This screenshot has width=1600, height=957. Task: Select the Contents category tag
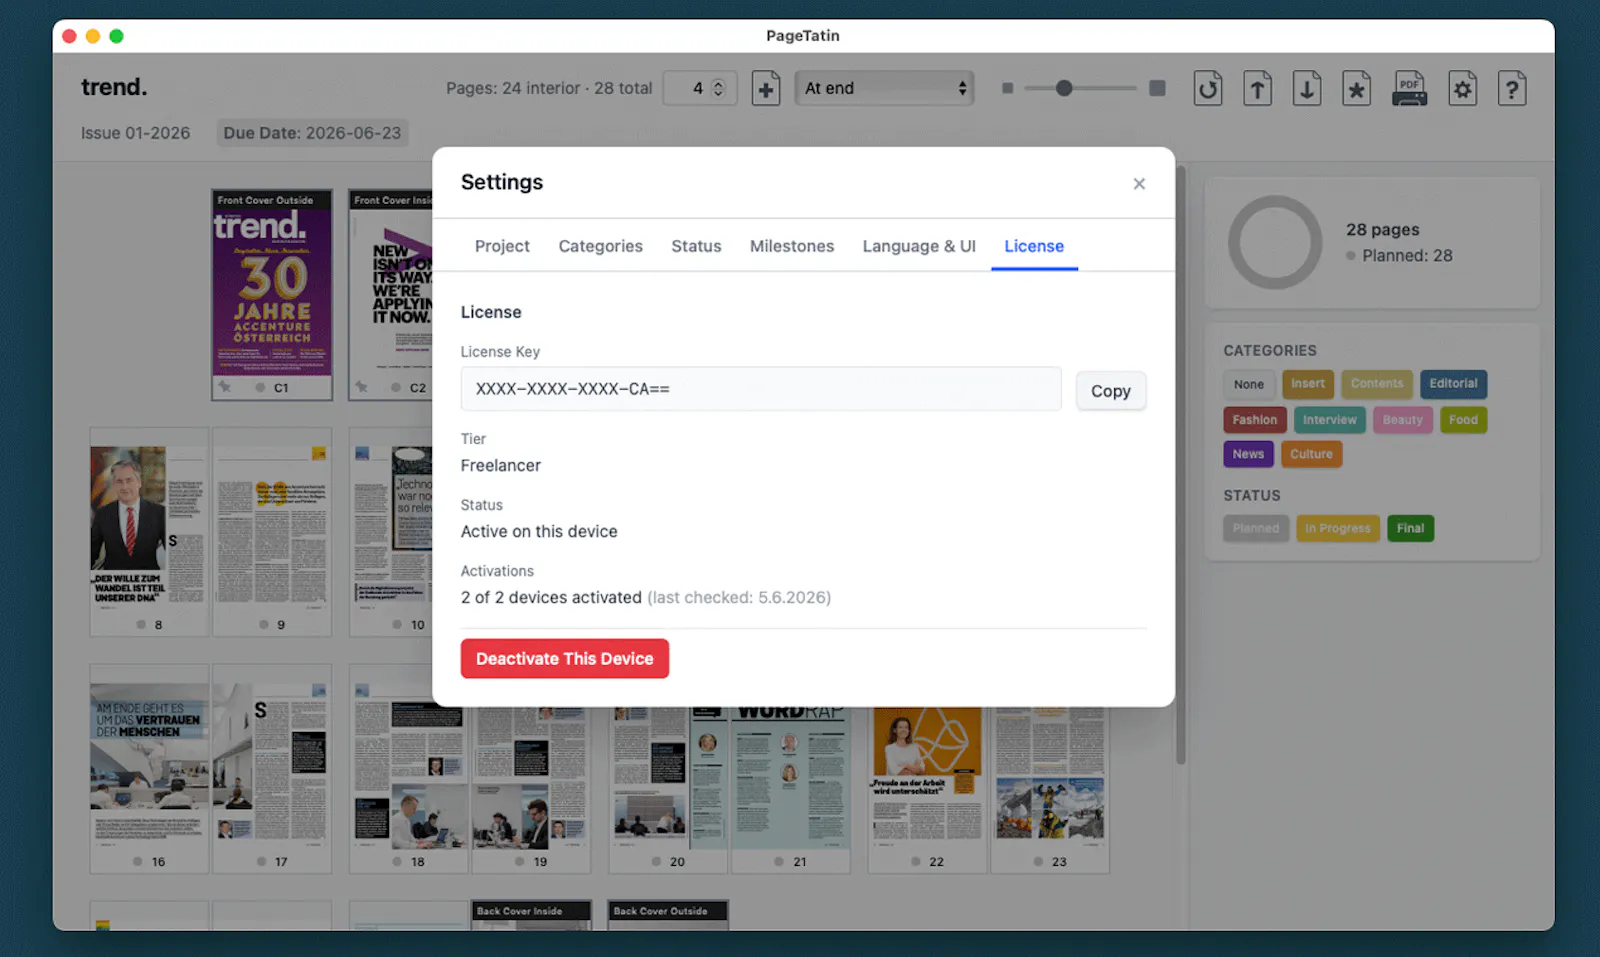coord(1377,384)
